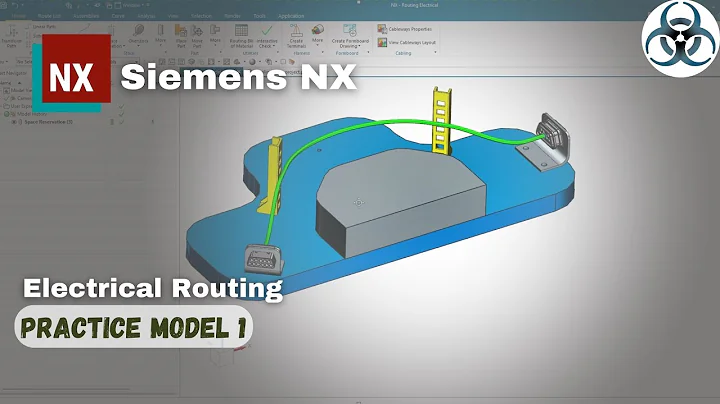720x404 pixels.
Task: Click the Create Terminals icon
Action: click(296, 31)
